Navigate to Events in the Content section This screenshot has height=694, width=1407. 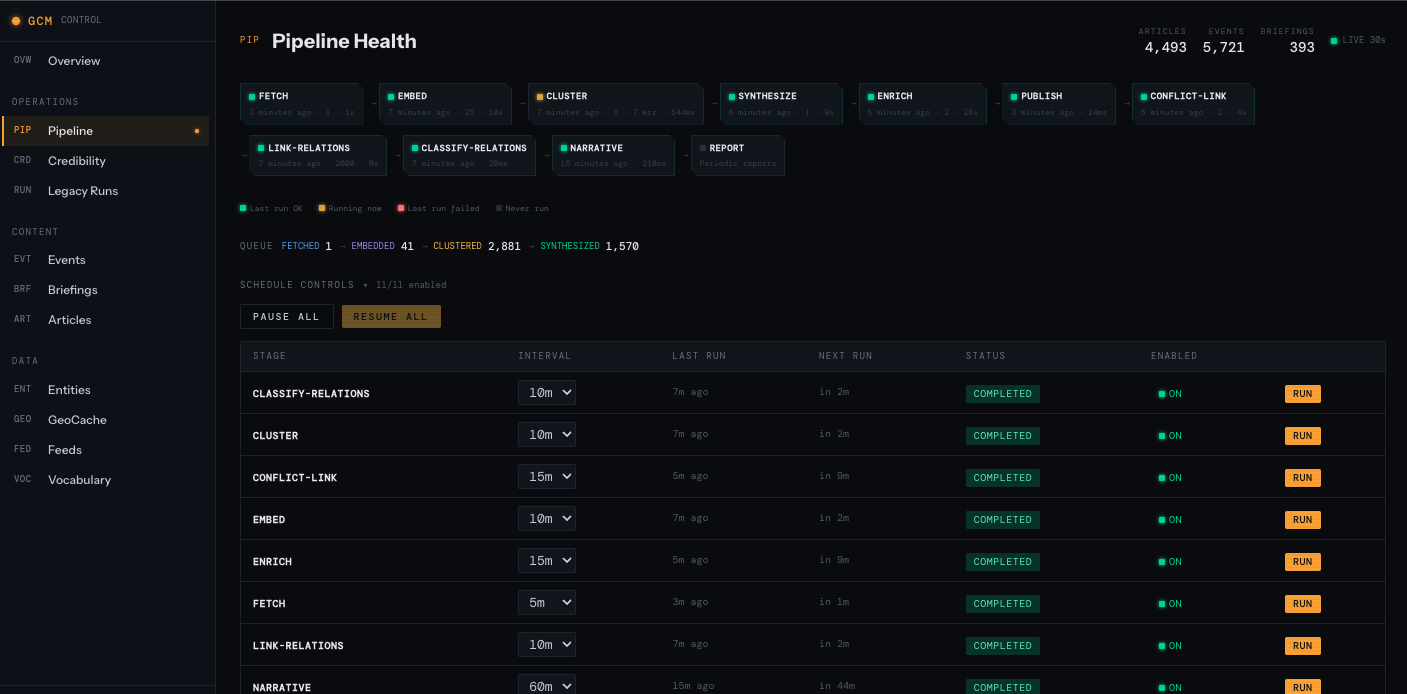[x=66, y=259]
